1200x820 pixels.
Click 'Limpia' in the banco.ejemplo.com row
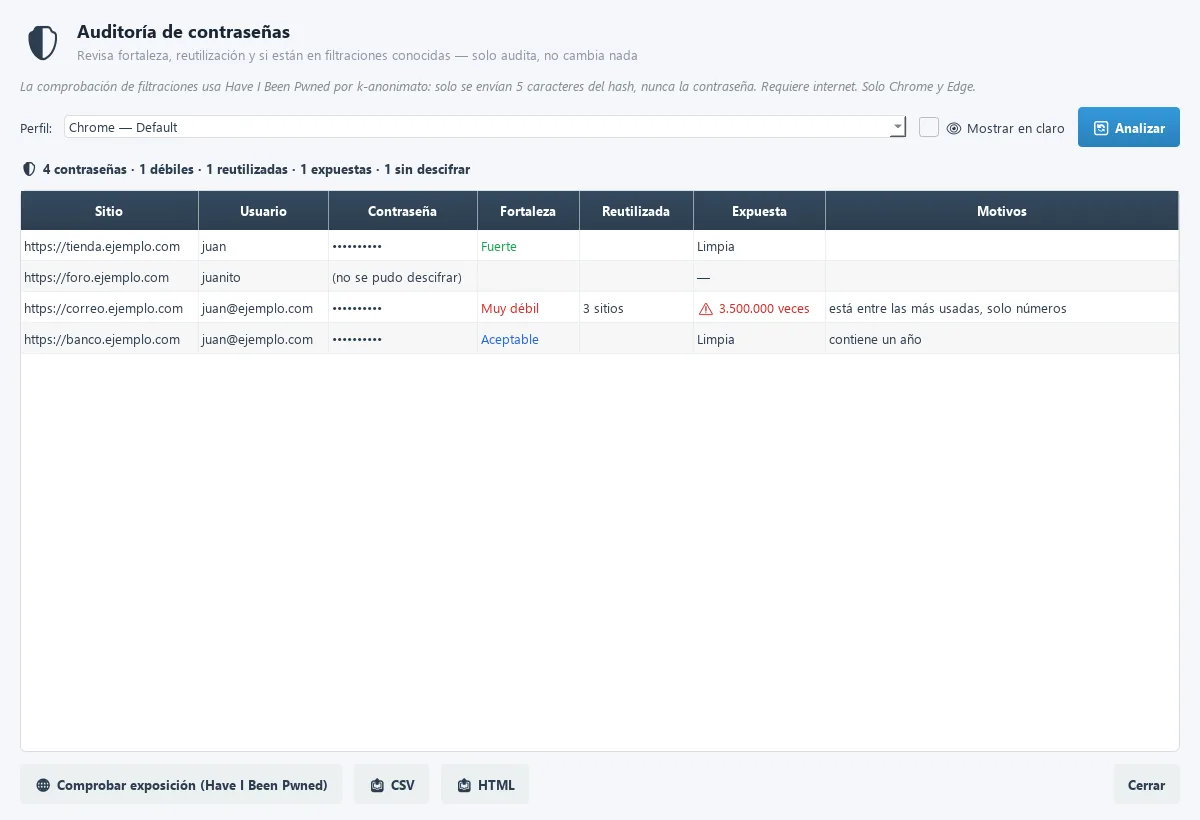click(716, 339)
